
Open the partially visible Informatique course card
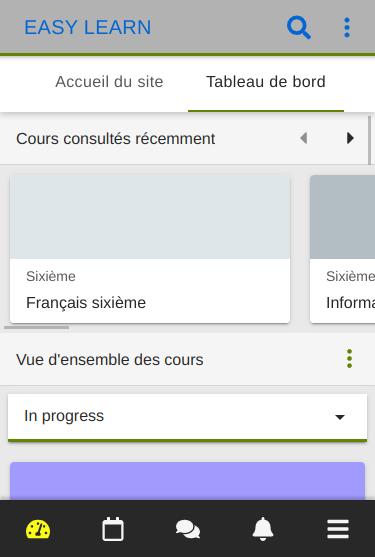pyautogui.click(x=342, y=249)
